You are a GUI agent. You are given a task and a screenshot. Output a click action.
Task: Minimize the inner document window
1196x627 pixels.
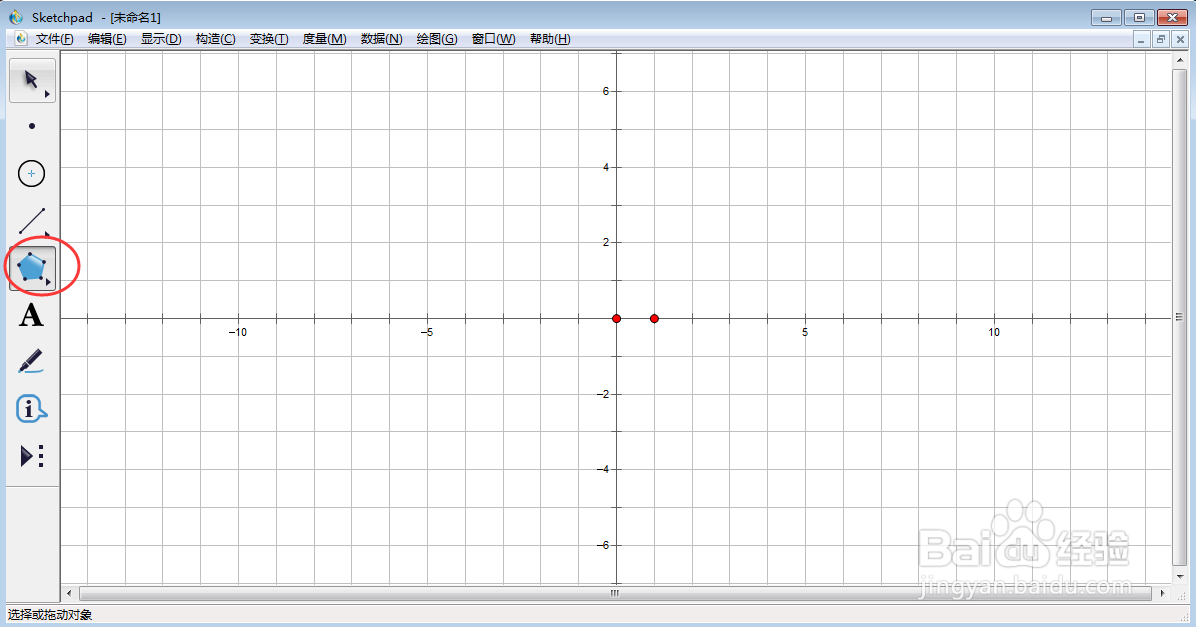1141,39
